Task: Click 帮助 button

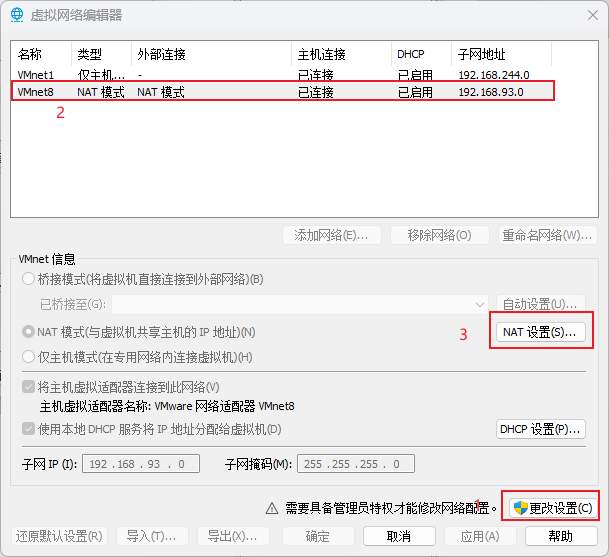Action: point(561,536)
